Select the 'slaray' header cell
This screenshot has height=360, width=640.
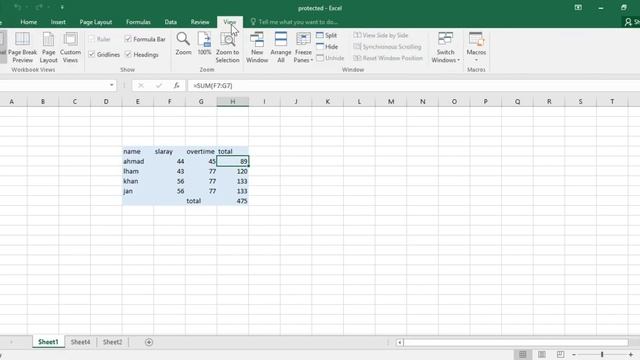[x=169, y=151]
